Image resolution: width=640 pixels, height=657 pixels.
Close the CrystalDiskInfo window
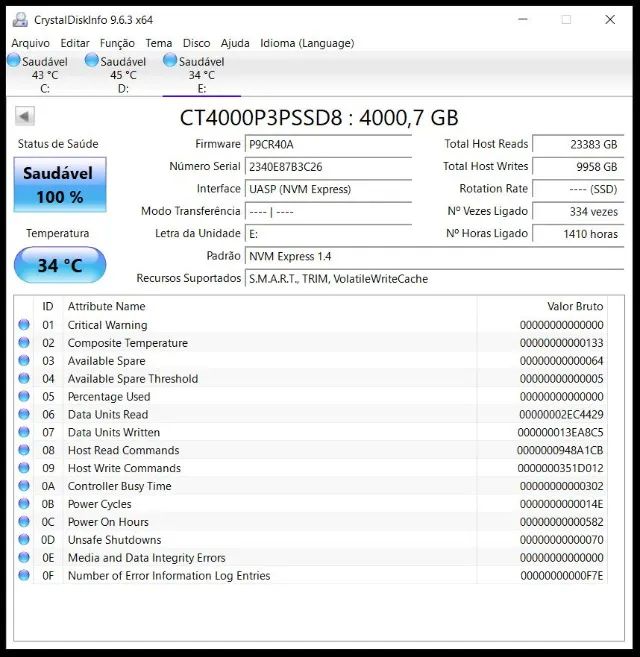pyautogui.click(x=610, y=19)
